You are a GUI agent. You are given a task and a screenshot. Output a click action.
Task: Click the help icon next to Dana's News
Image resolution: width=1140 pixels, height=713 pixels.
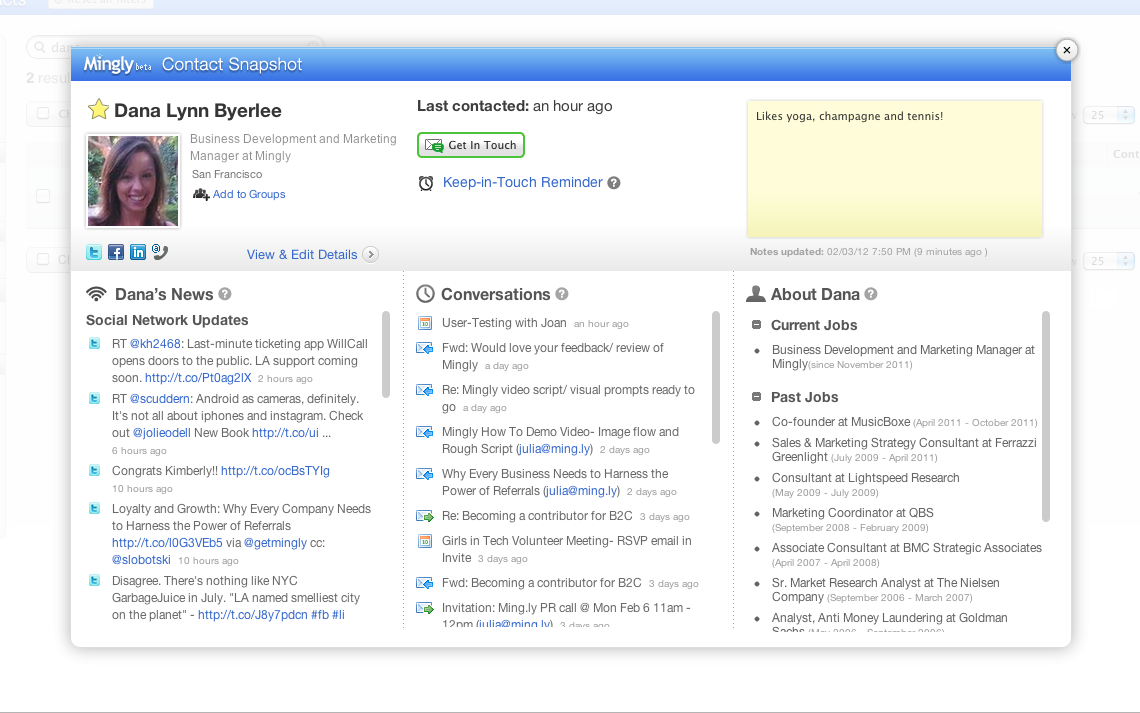point(225,294)
